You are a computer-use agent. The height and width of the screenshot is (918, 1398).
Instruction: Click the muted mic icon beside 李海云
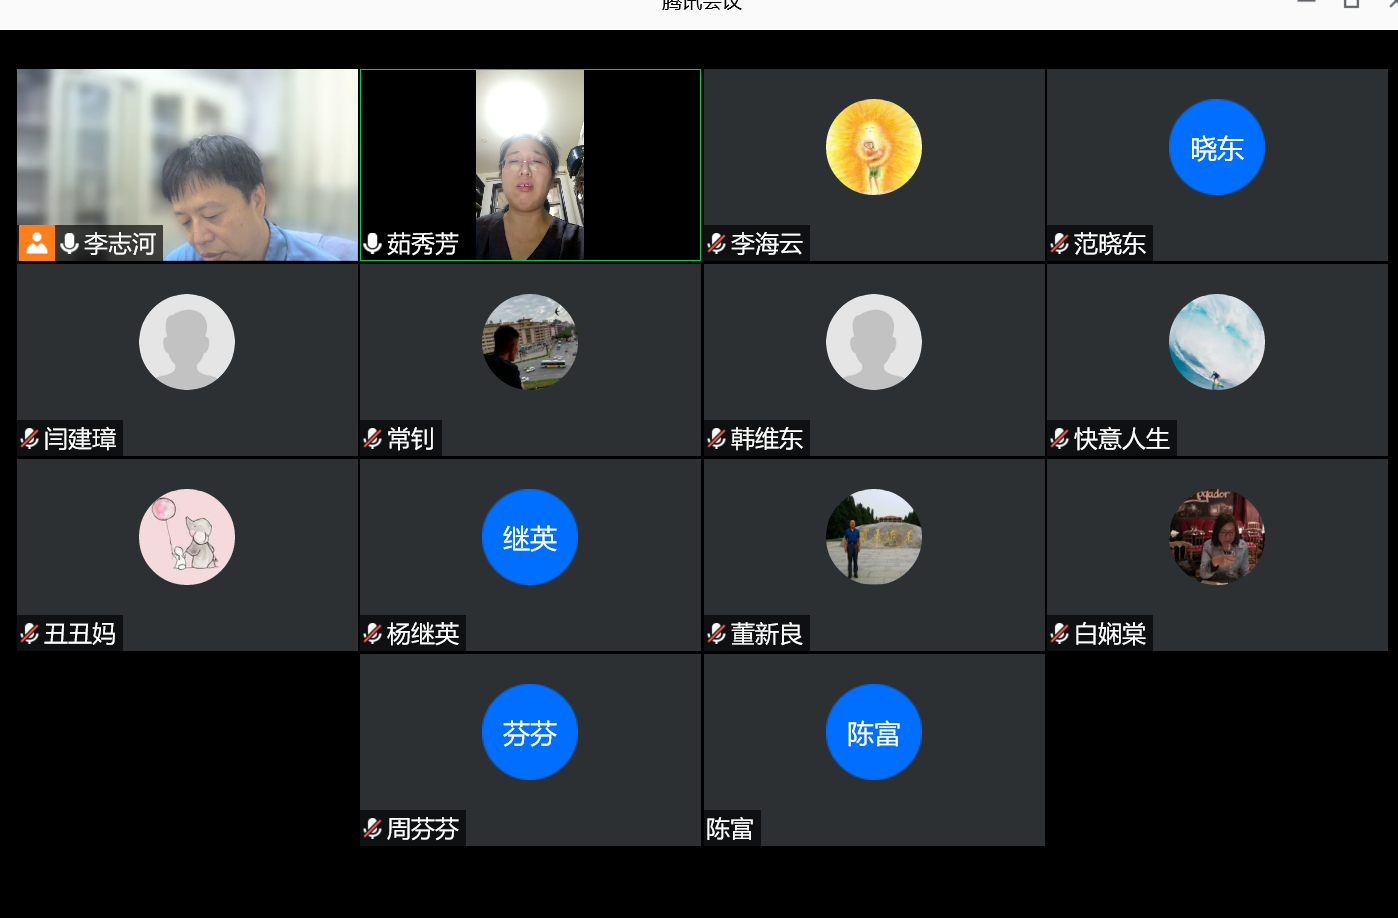pyautogui.click(x=717, y=243)
